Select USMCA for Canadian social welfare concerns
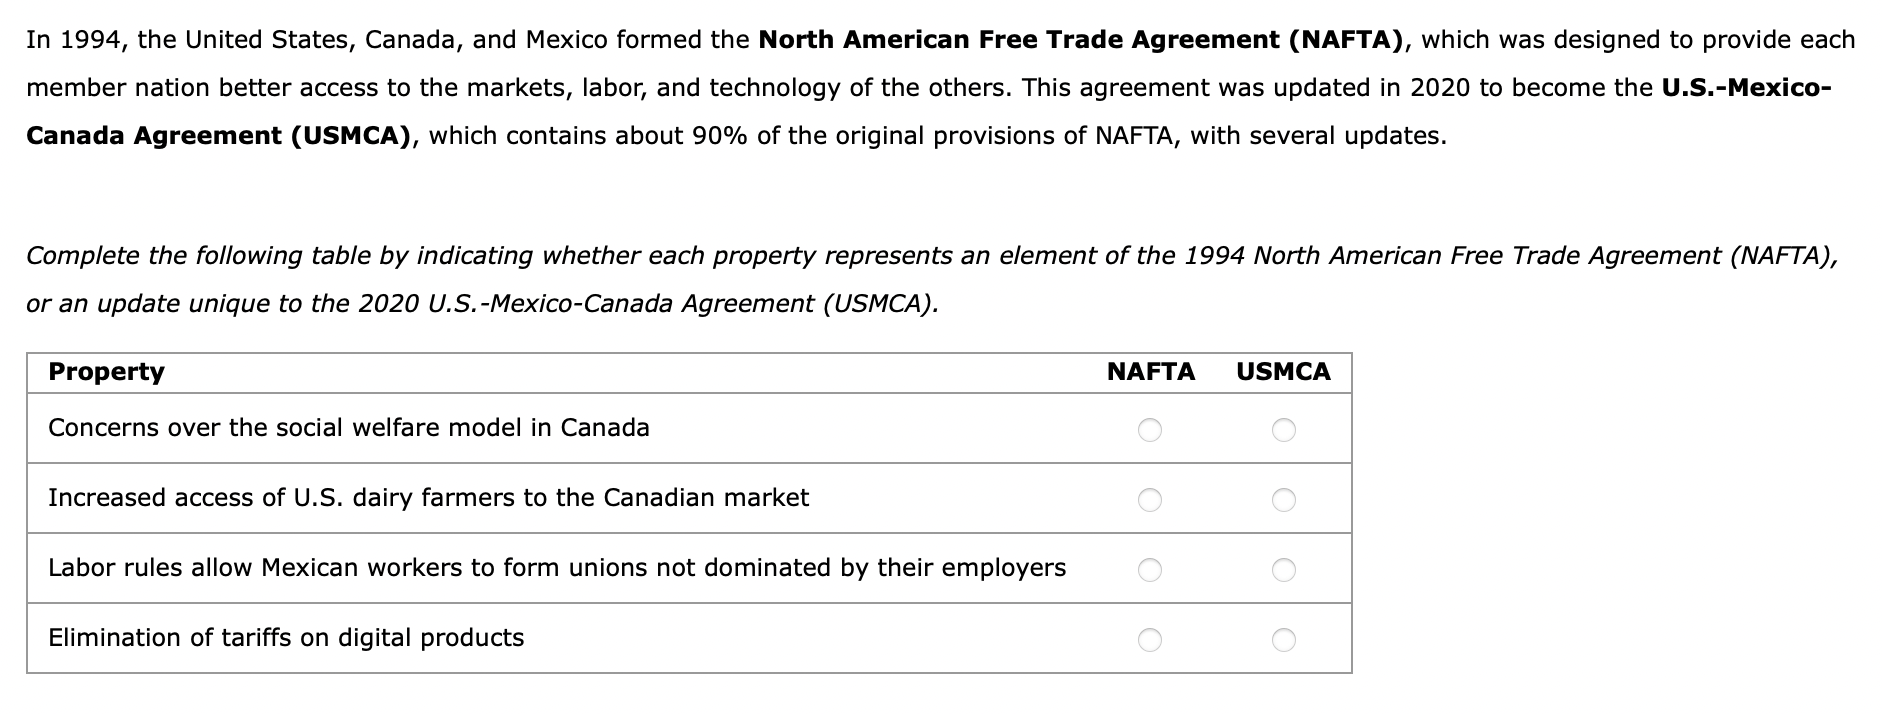 pyautogui.click(x=1285, y=432)
